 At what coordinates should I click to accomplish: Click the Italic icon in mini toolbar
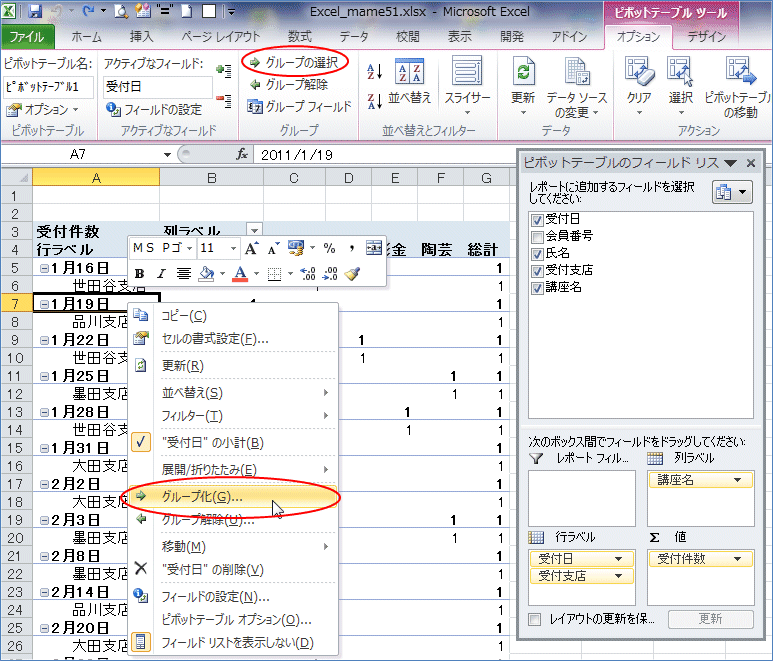(x=161, y=273)
